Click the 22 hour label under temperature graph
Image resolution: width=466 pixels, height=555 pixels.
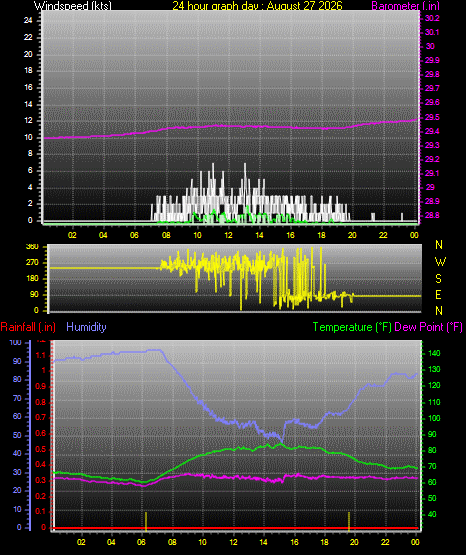[x=385, y=542]
